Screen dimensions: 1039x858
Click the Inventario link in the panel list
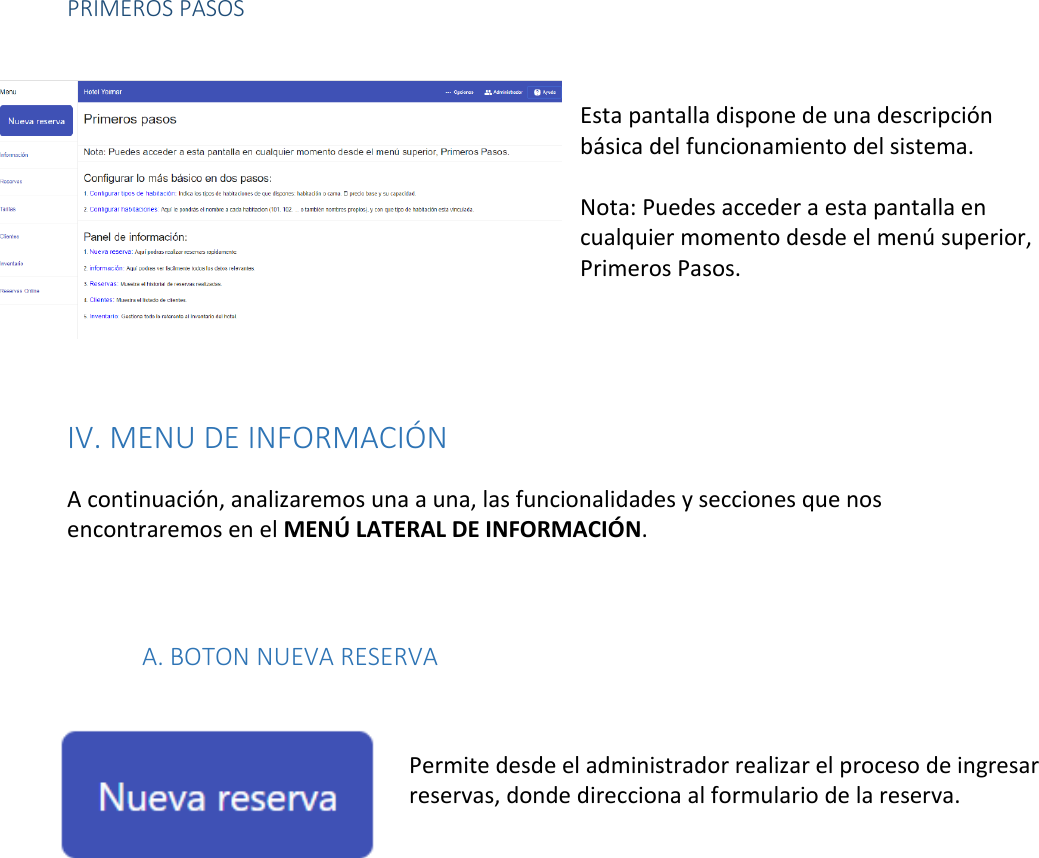(104, 316)
